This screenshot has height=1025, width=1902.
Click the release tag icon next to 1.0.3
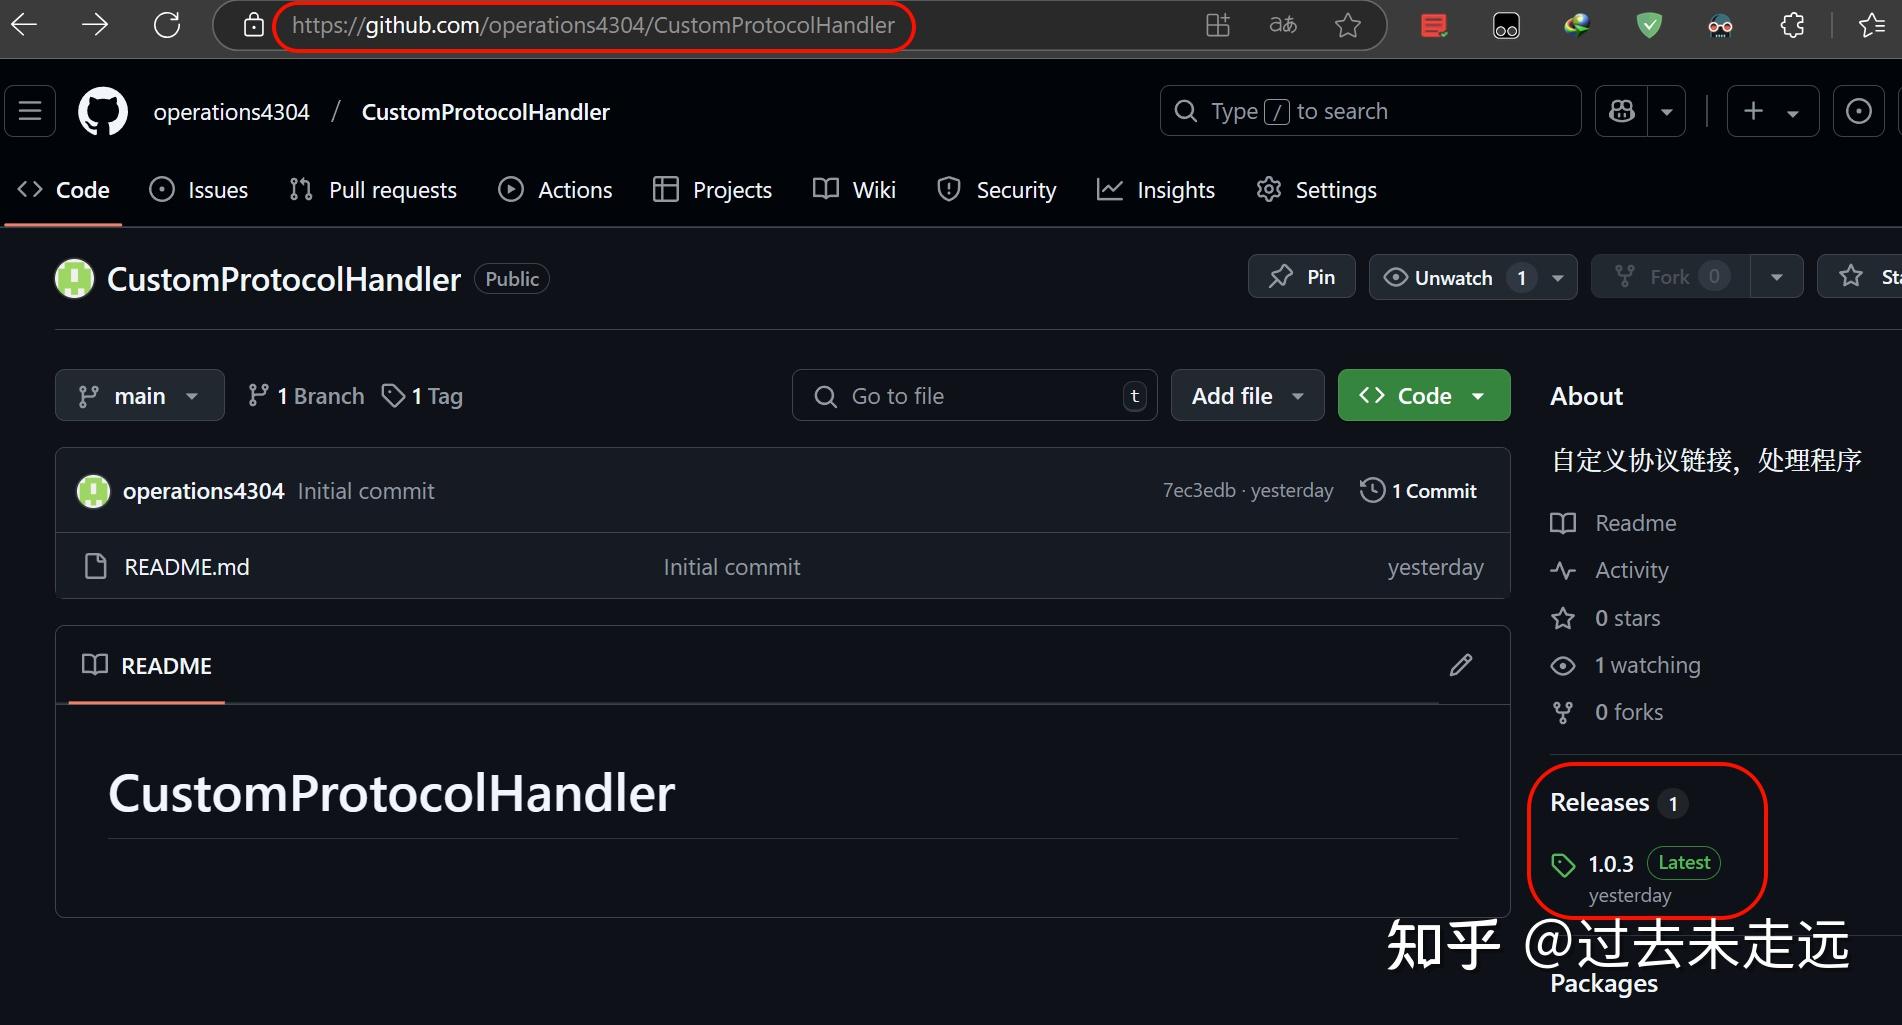pos(1563,863)
